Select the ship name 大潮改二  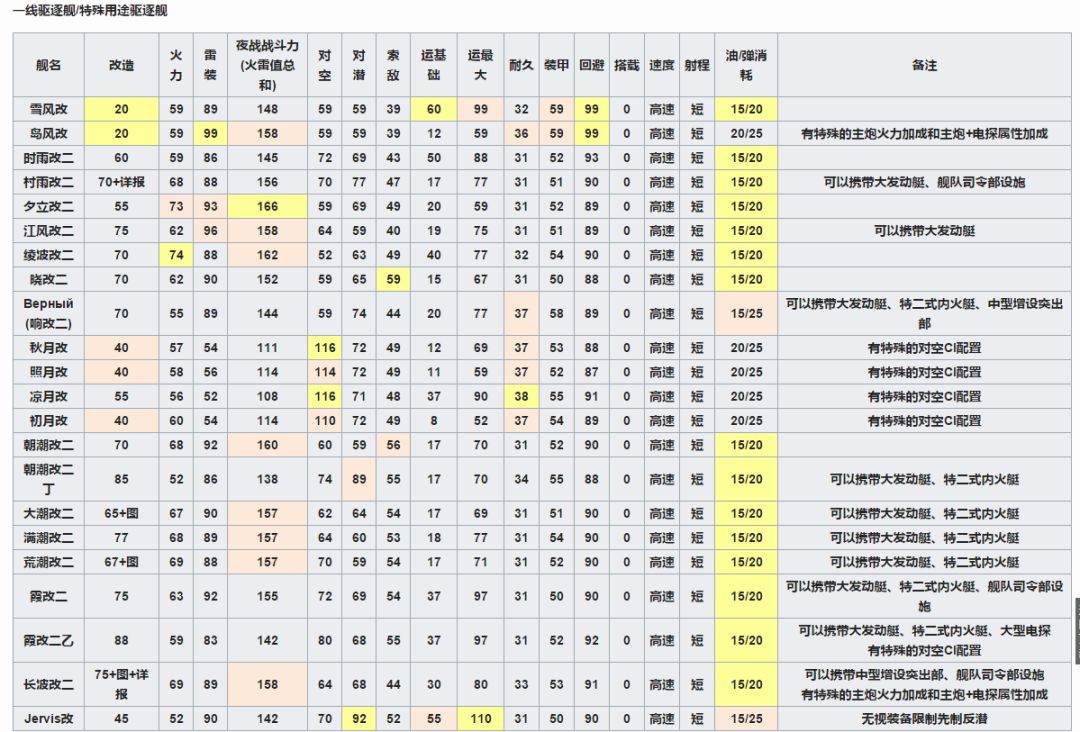(x=48, y=514)
